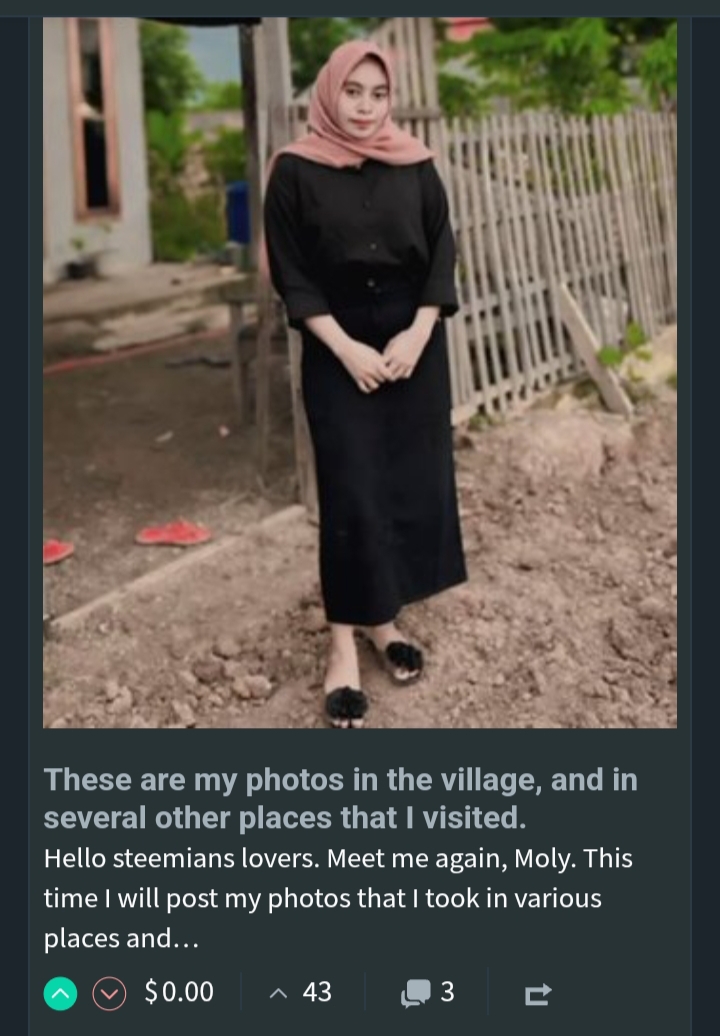View the list of 43 voters

pos(317,992)
